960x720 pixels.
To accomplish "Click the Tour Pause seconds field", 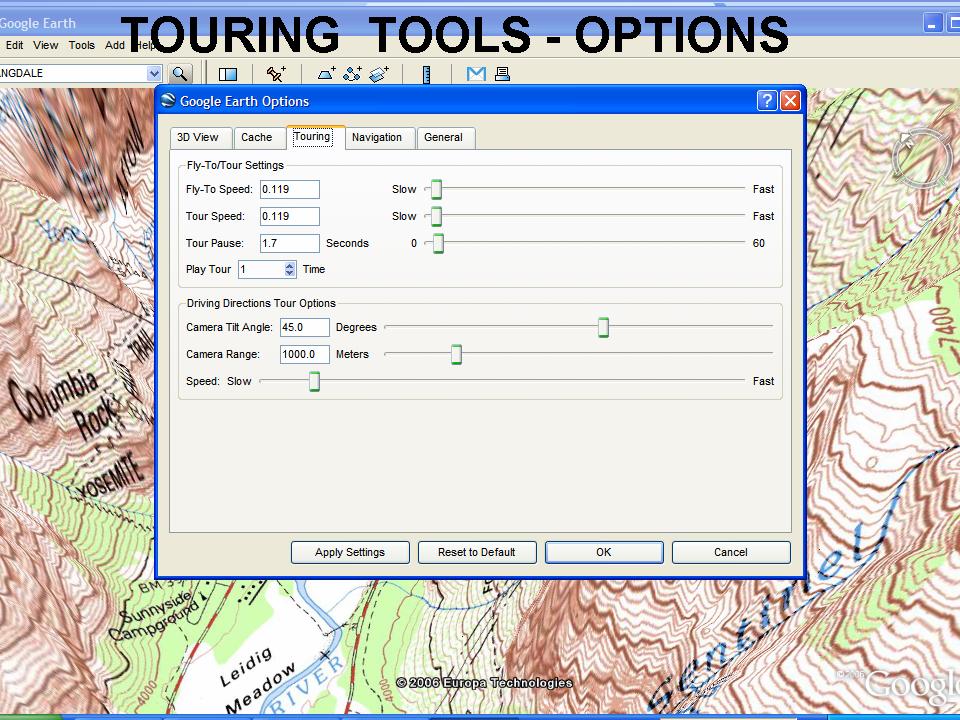I will (290, 244).
